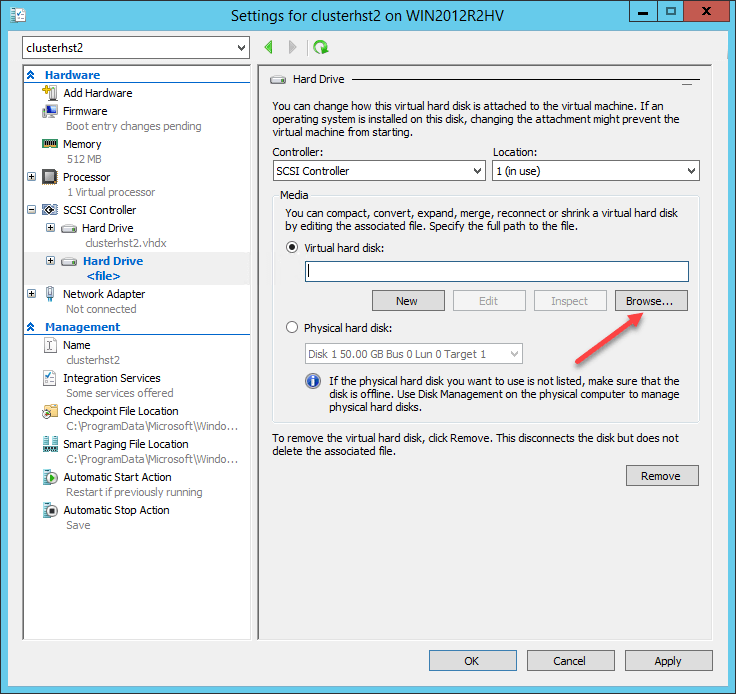736x694 pixels.
Task: Select Automatic Start Action item
Action: (x=117, y=477)
